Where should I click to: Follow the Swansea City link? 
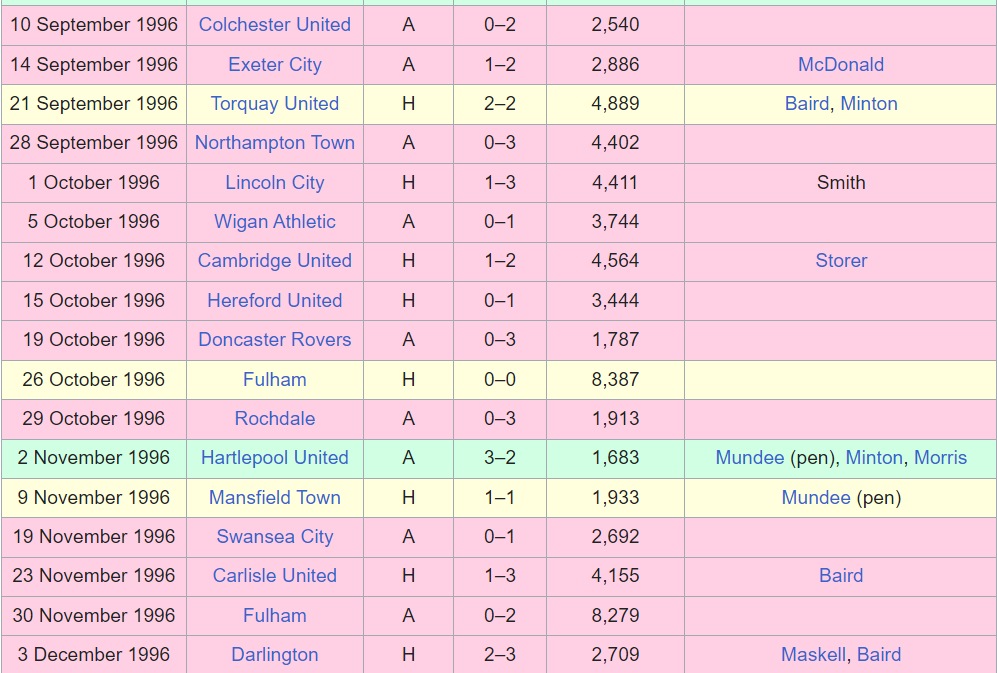(x=275, y=537)
